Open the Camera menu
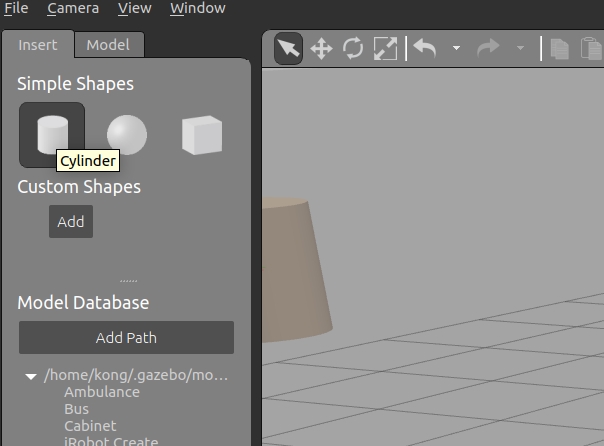This screenshot has height=446, width=604. point(73,9)
